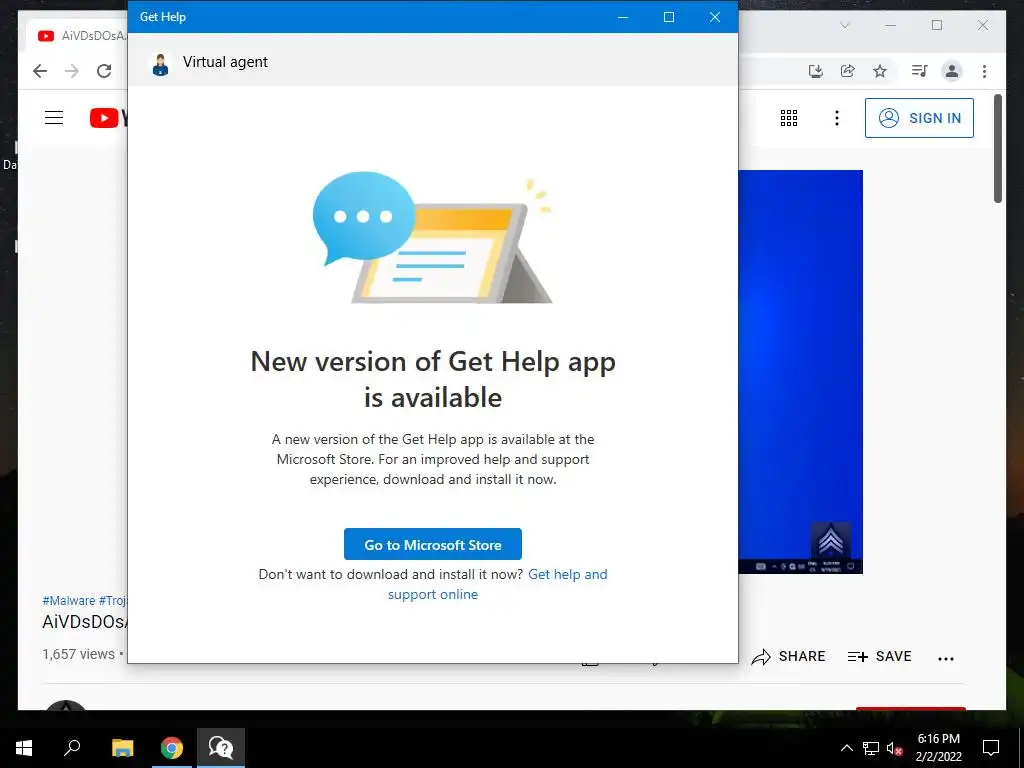Open more actions ellipsis under video
1024x768 pixels.
pos(946,658)
